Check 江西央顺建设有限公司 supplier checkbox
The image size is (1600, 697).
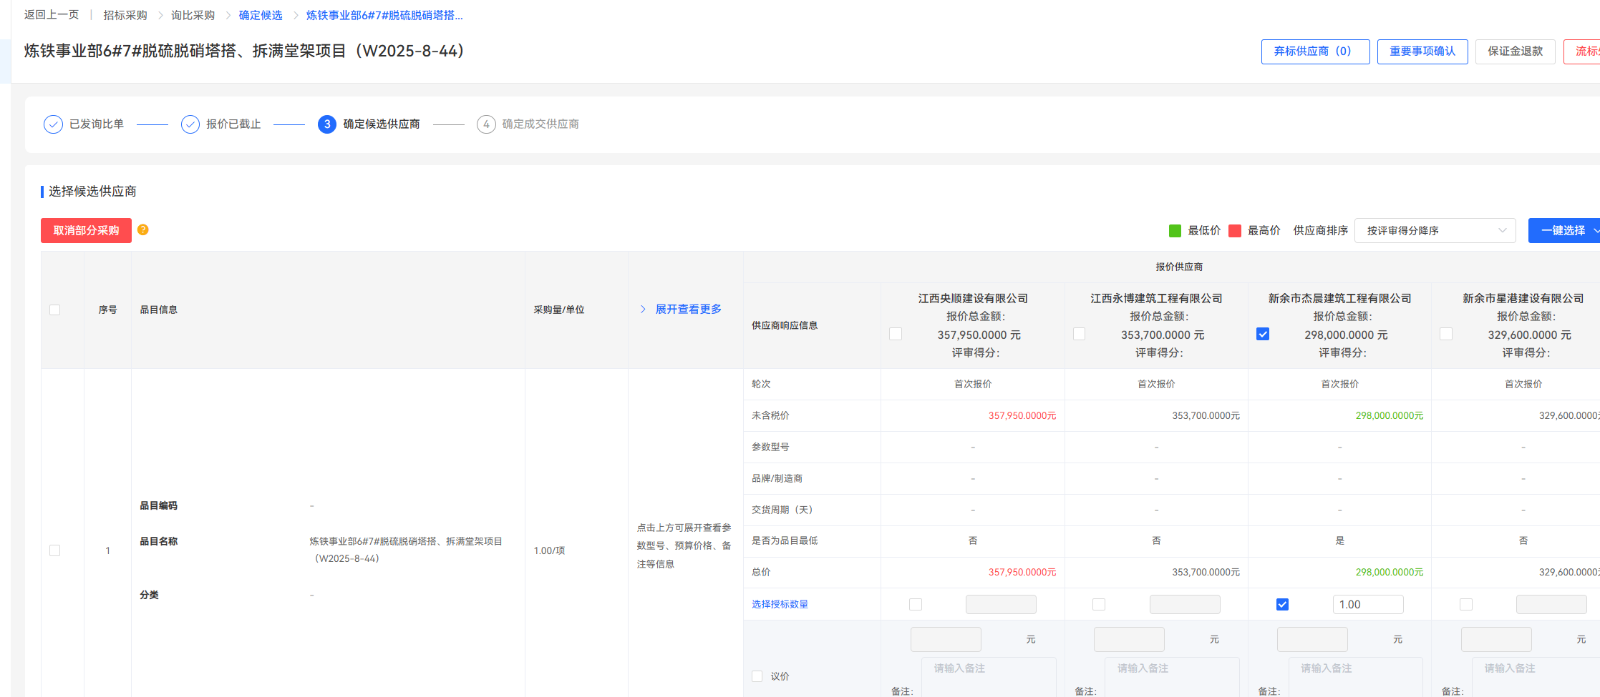[895, 334]
